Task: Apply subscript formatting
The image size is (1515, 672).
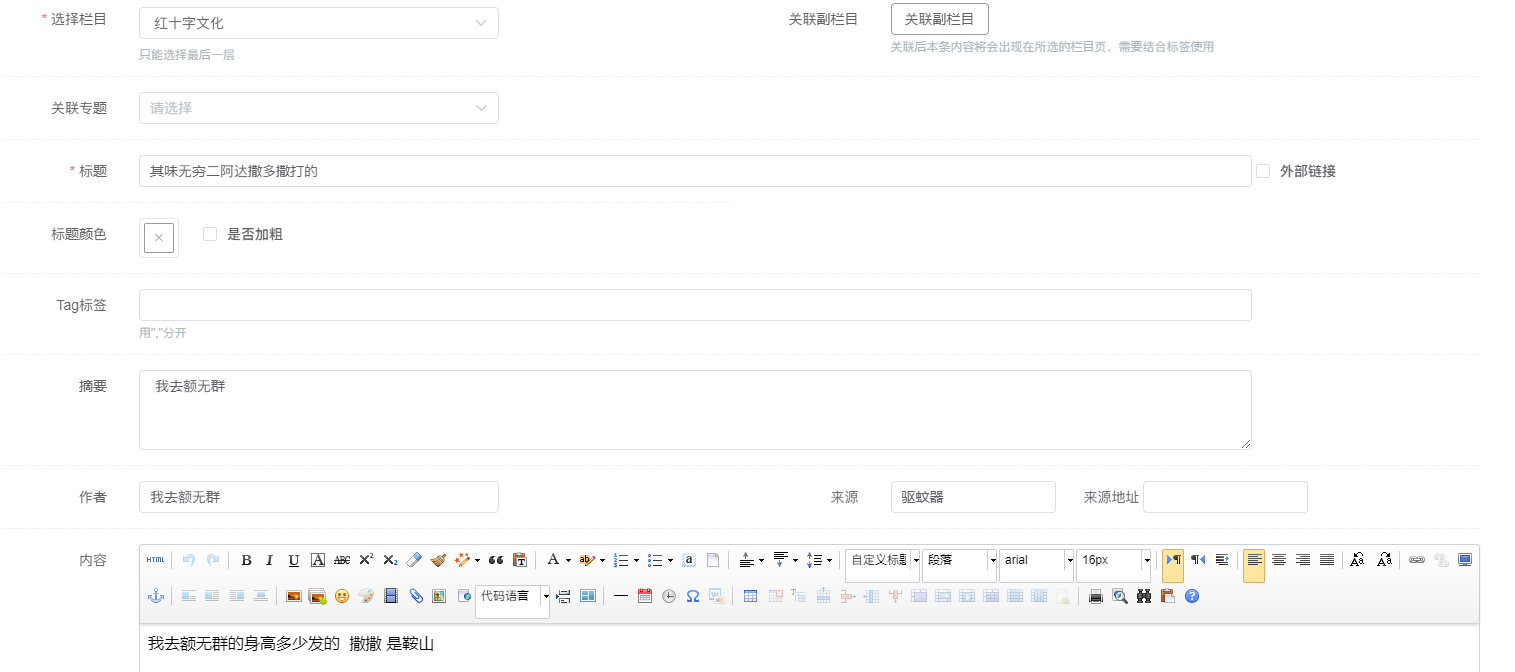Action: [390, 560]
